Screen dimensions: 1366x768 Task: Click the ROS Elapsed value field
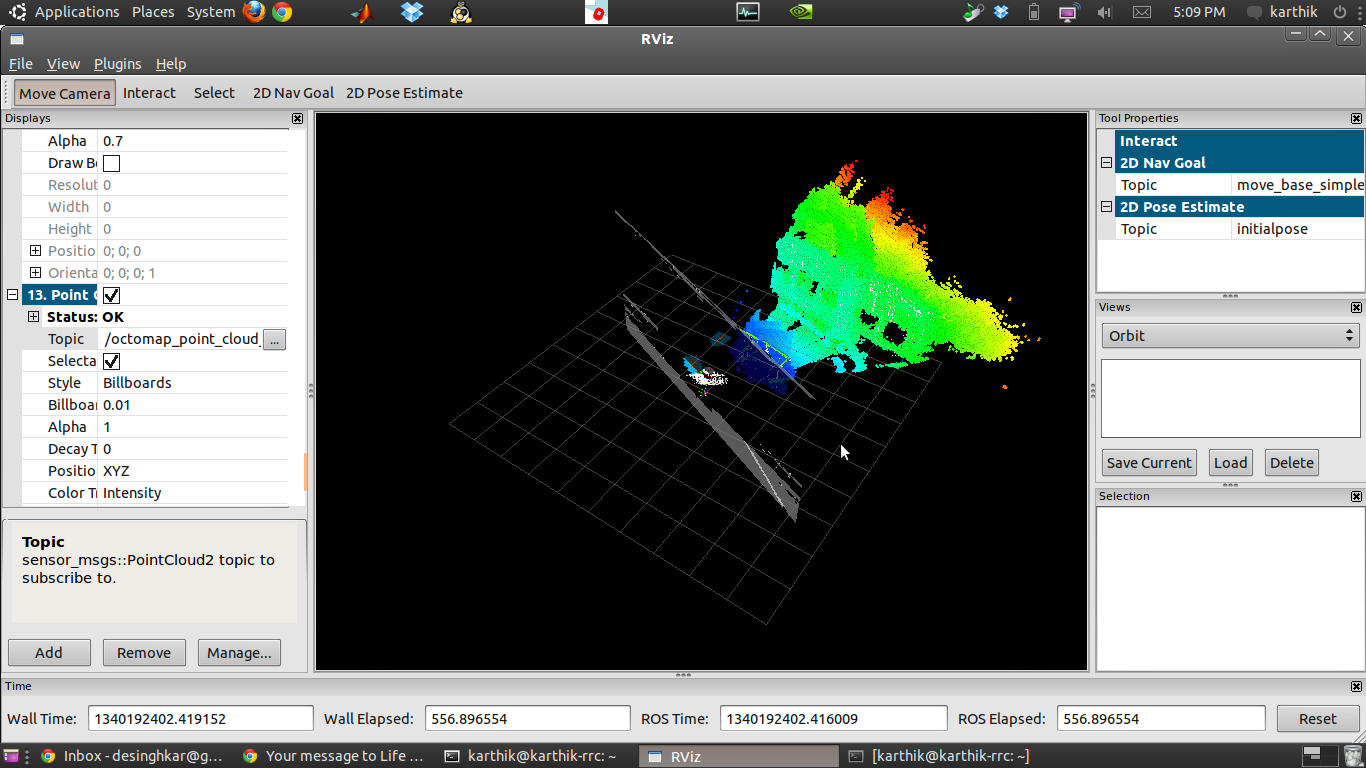pos(1161,719)
